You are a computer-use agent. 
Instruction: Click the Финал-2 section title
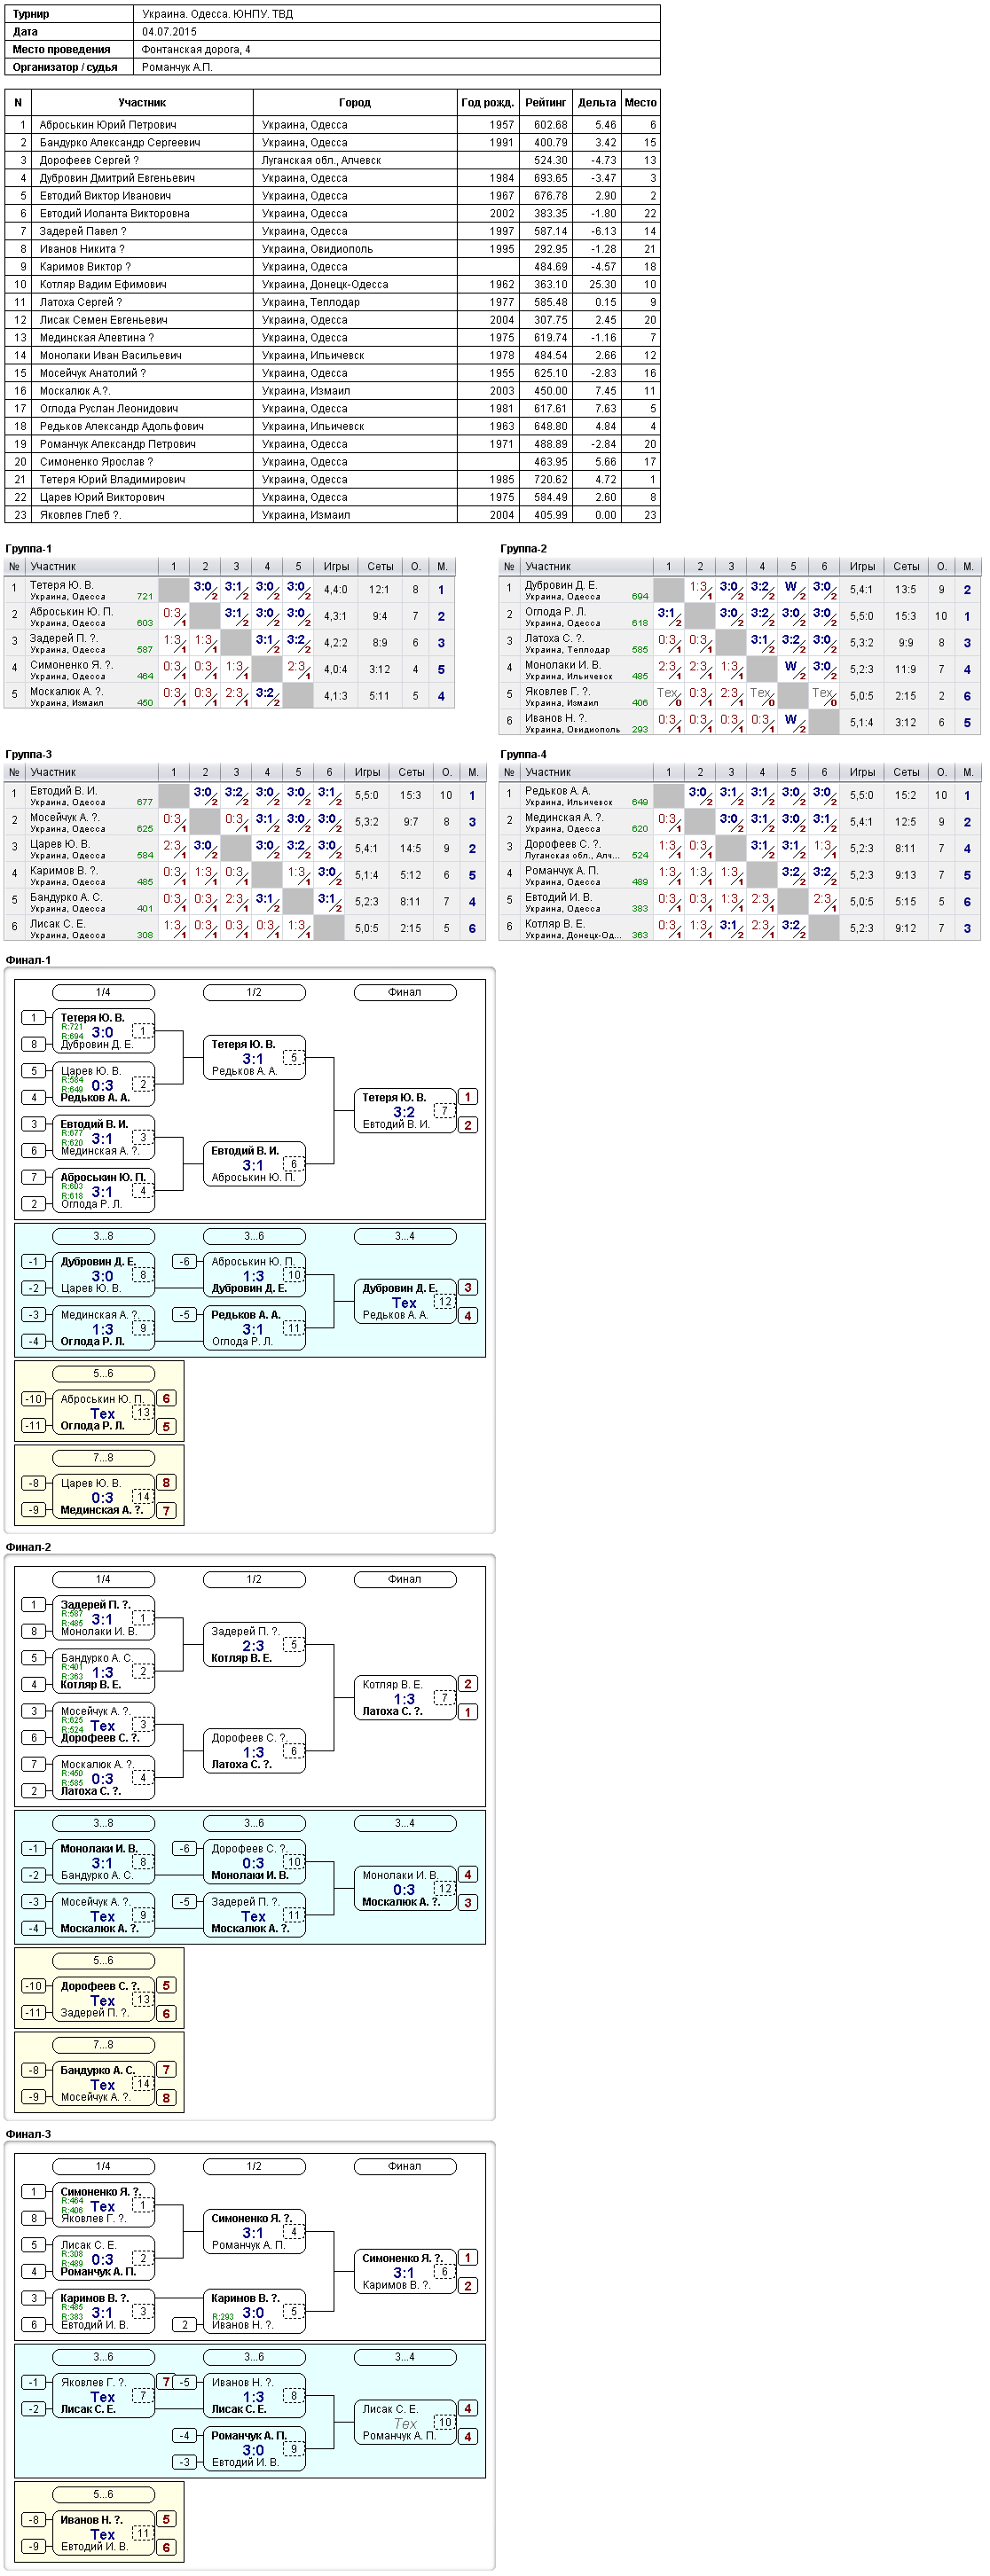28,1547
